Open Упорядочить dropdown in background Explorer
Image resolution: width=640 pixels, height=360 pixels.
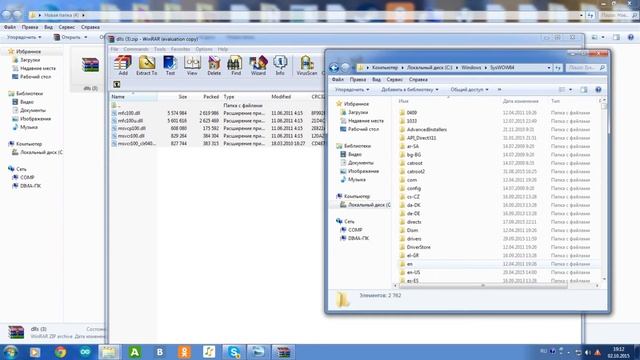click(24, 37)
